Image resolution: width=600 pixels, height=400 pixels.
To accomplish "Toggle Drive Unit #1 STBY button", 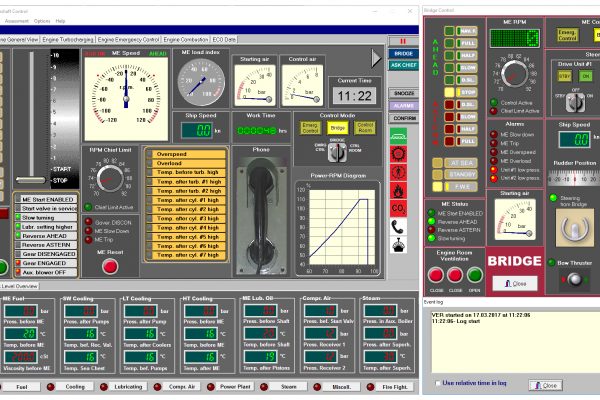I will point(565,76).
